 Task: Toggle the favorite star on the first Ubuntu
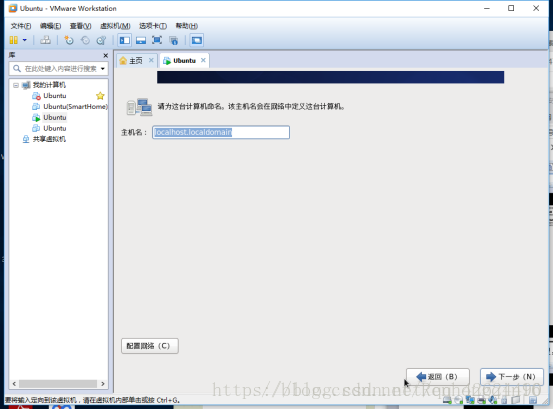click(x=100, y=96)
